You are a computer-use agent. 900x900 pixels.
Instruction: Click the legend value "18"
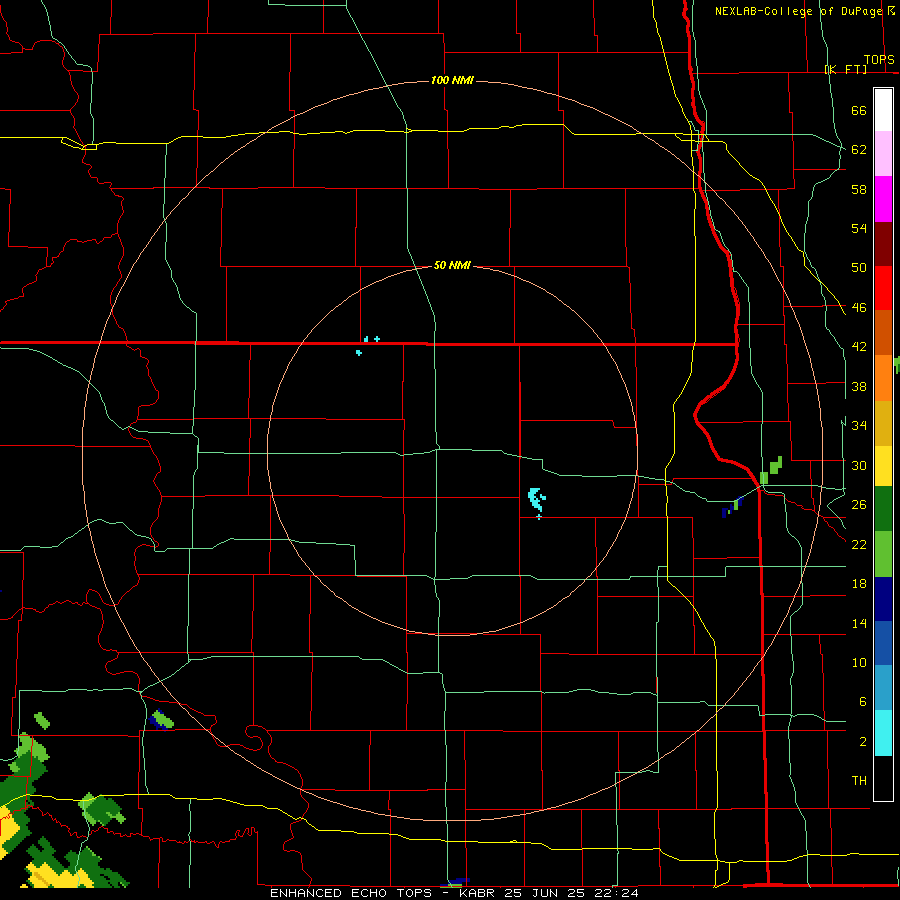click(x=859, y=584)
